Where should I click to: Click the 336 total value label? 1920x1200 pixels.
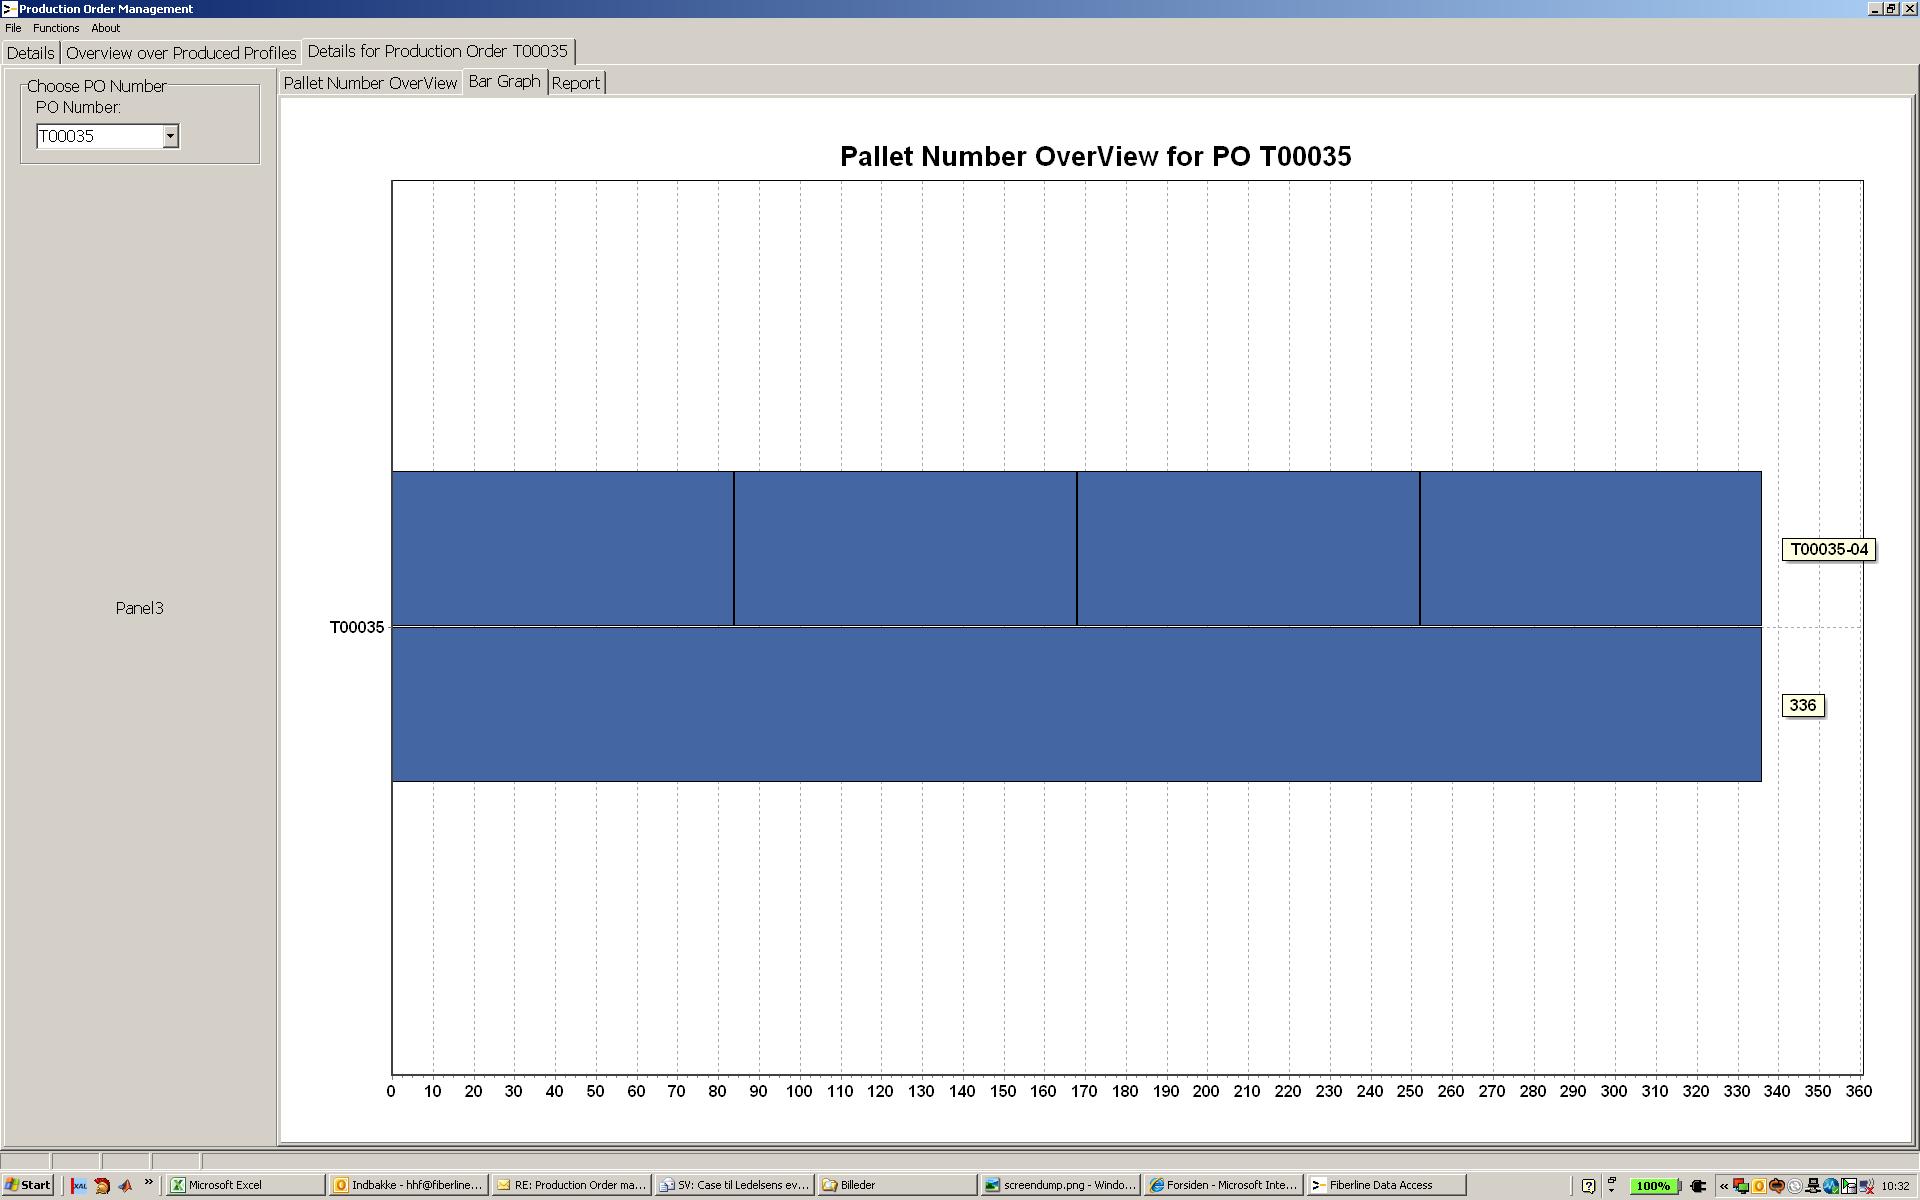pos(1803,705)
